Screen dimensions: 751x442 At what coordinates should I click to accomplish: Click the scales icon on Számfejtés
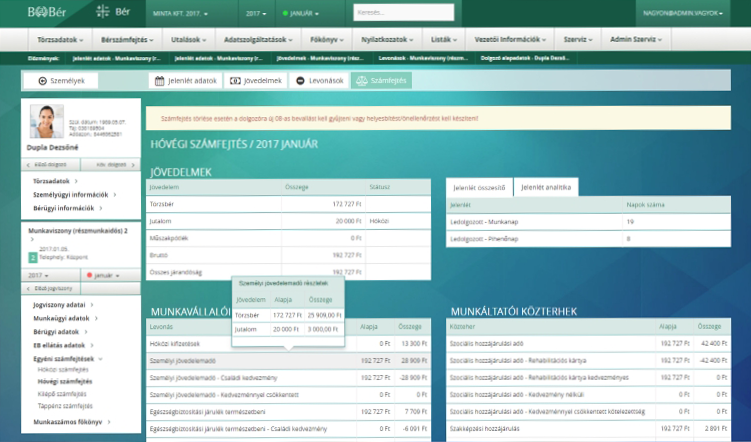coord(362,81)
